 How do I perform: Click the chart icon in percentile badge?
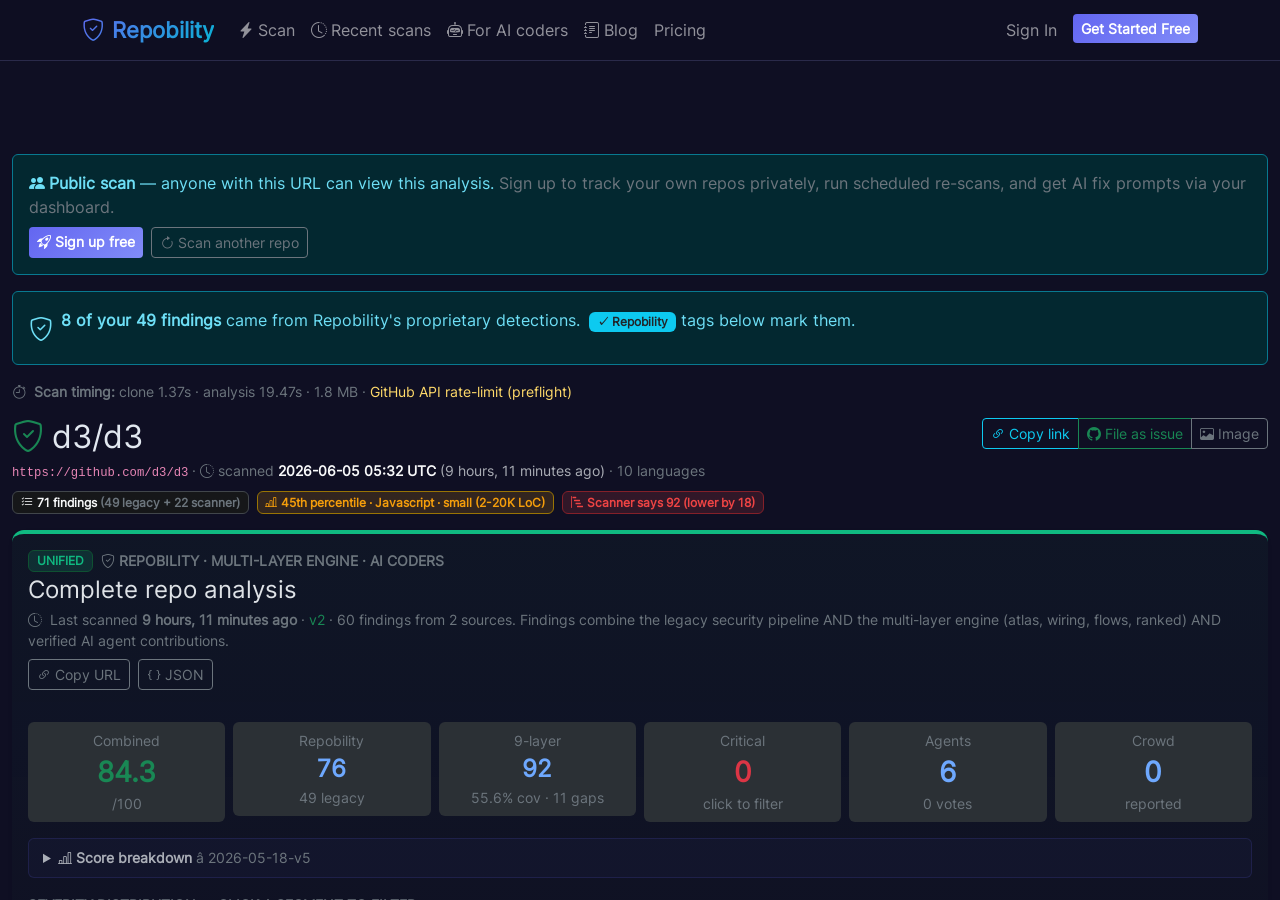tap(271, 502)
